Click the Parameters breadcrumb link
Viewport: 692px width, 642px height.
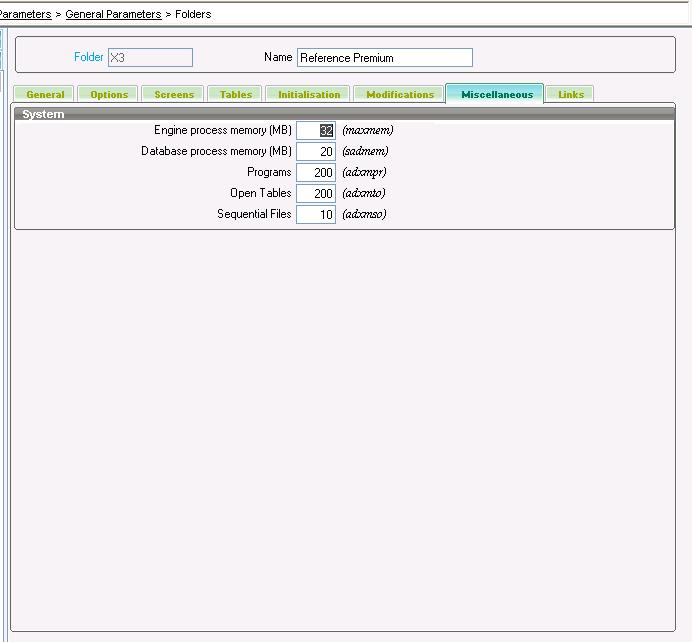point(25,14)
